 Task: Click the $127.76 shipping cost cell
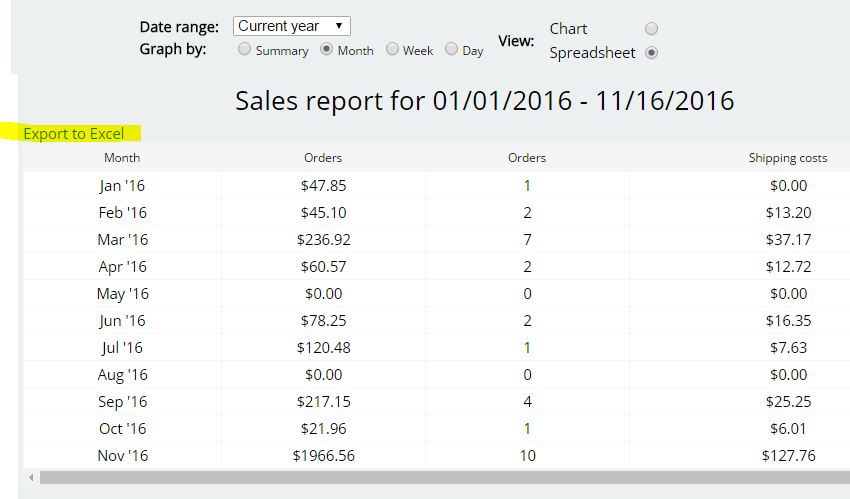click(x=788, y=456)
